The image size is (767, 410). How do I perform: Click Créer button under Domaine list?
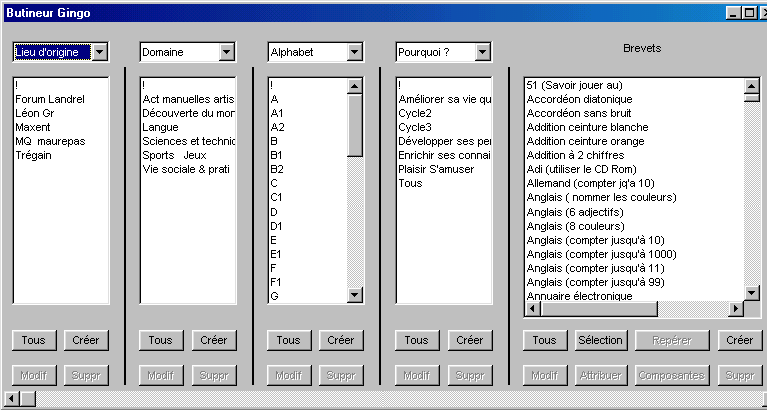213,340
